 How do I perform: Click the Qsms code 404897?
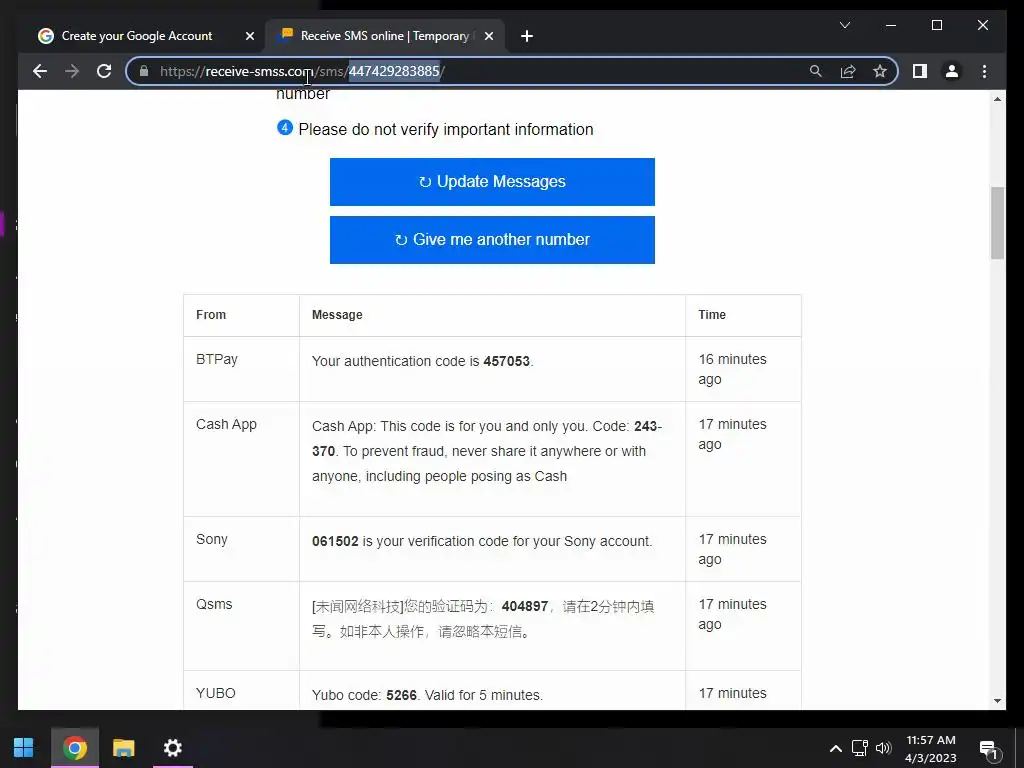(x=524, y=607)
